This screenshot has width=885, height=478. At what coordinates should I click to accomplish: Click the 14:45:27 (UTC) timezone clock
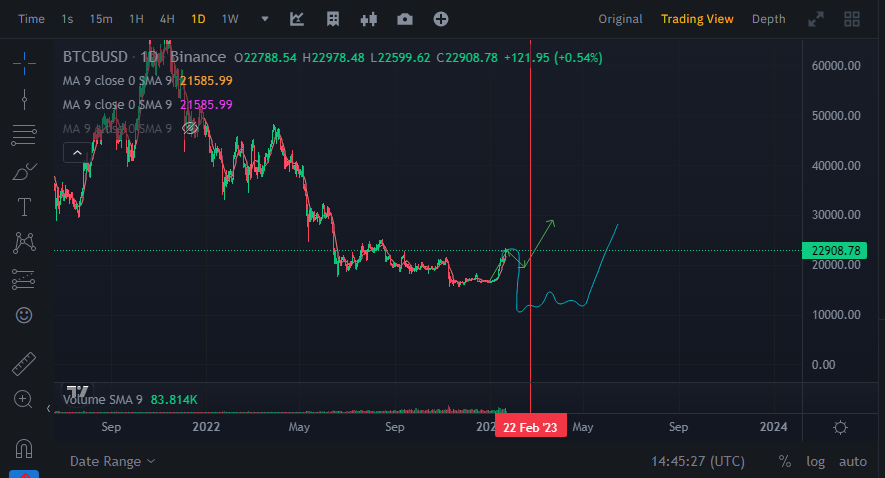coord(698,462)
